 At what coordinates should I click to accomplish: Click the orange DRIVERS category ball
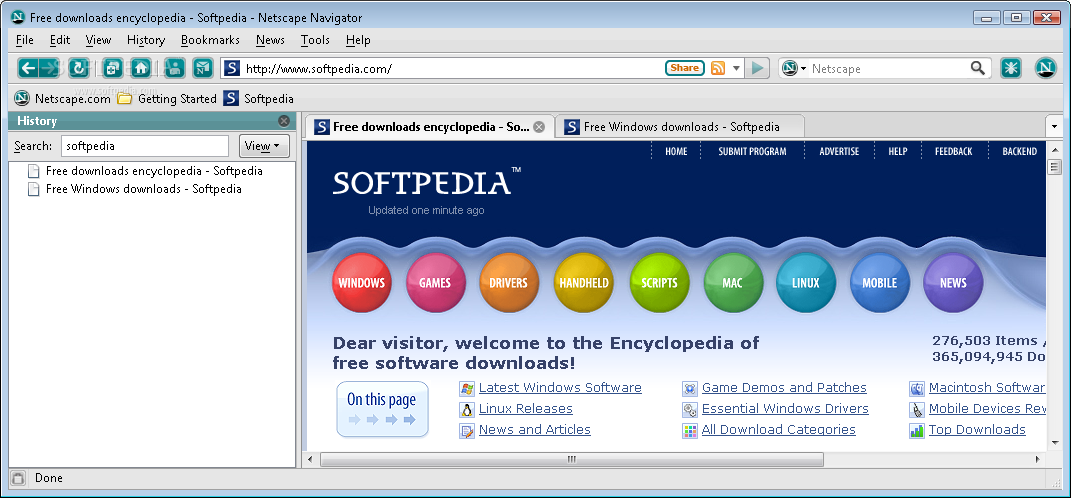click(509, 282)
